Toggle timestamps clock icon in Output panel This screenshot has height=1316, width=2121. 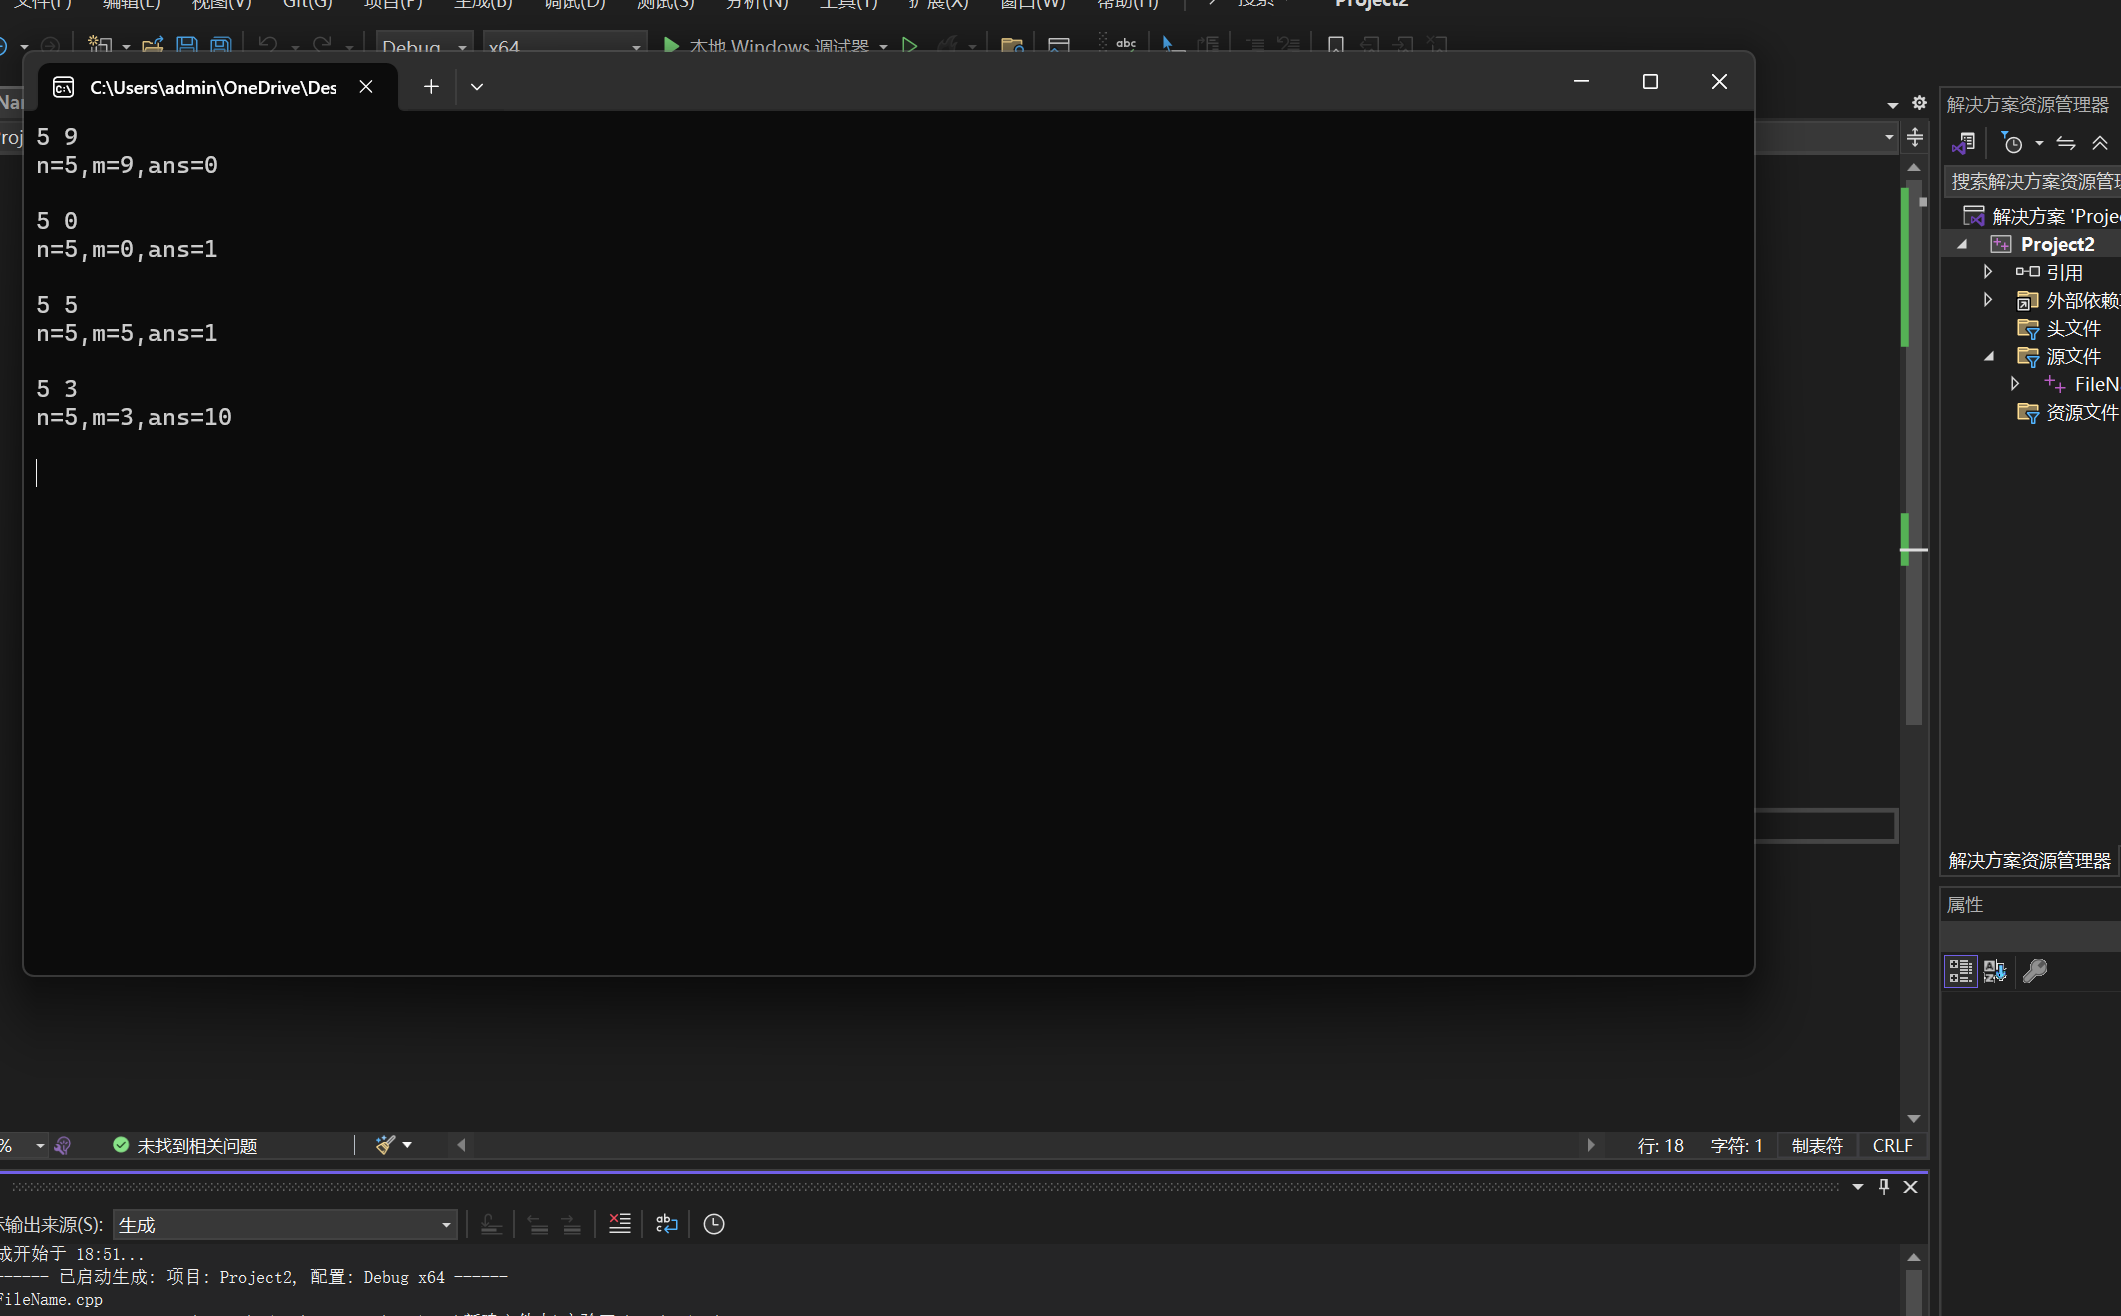point(714,1224)
